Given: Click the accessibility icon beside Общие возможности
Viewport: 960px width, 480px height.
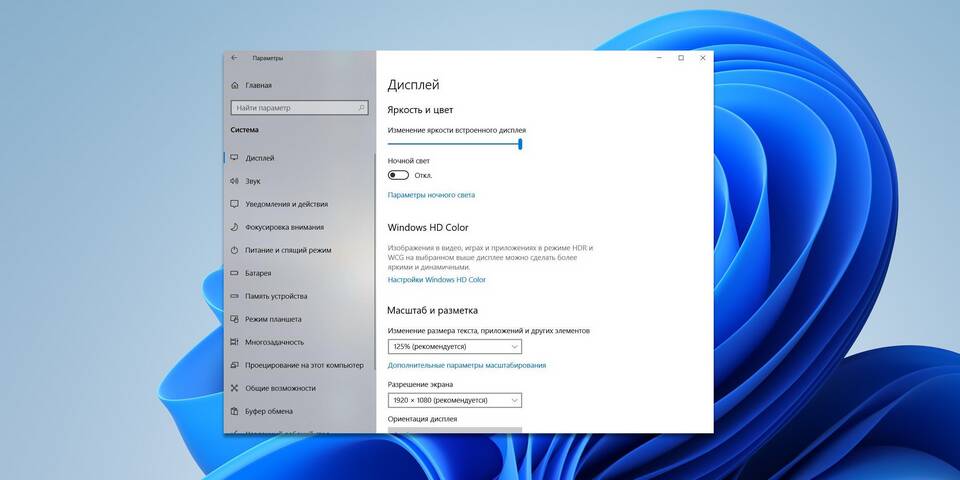Looking at the screenshot, I should click(x=235, y=388).
